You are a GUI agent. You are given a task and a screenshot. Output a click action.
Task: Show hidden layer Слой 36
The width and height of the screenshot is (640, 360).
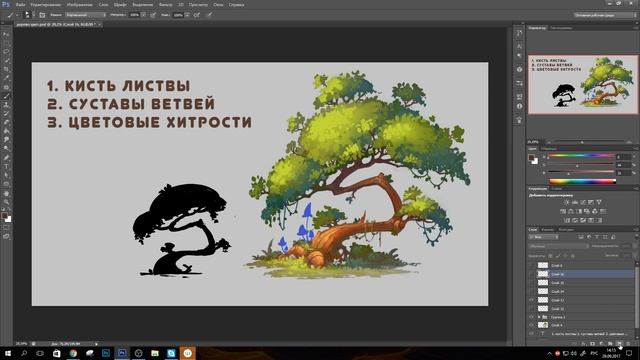pos(531,274)
